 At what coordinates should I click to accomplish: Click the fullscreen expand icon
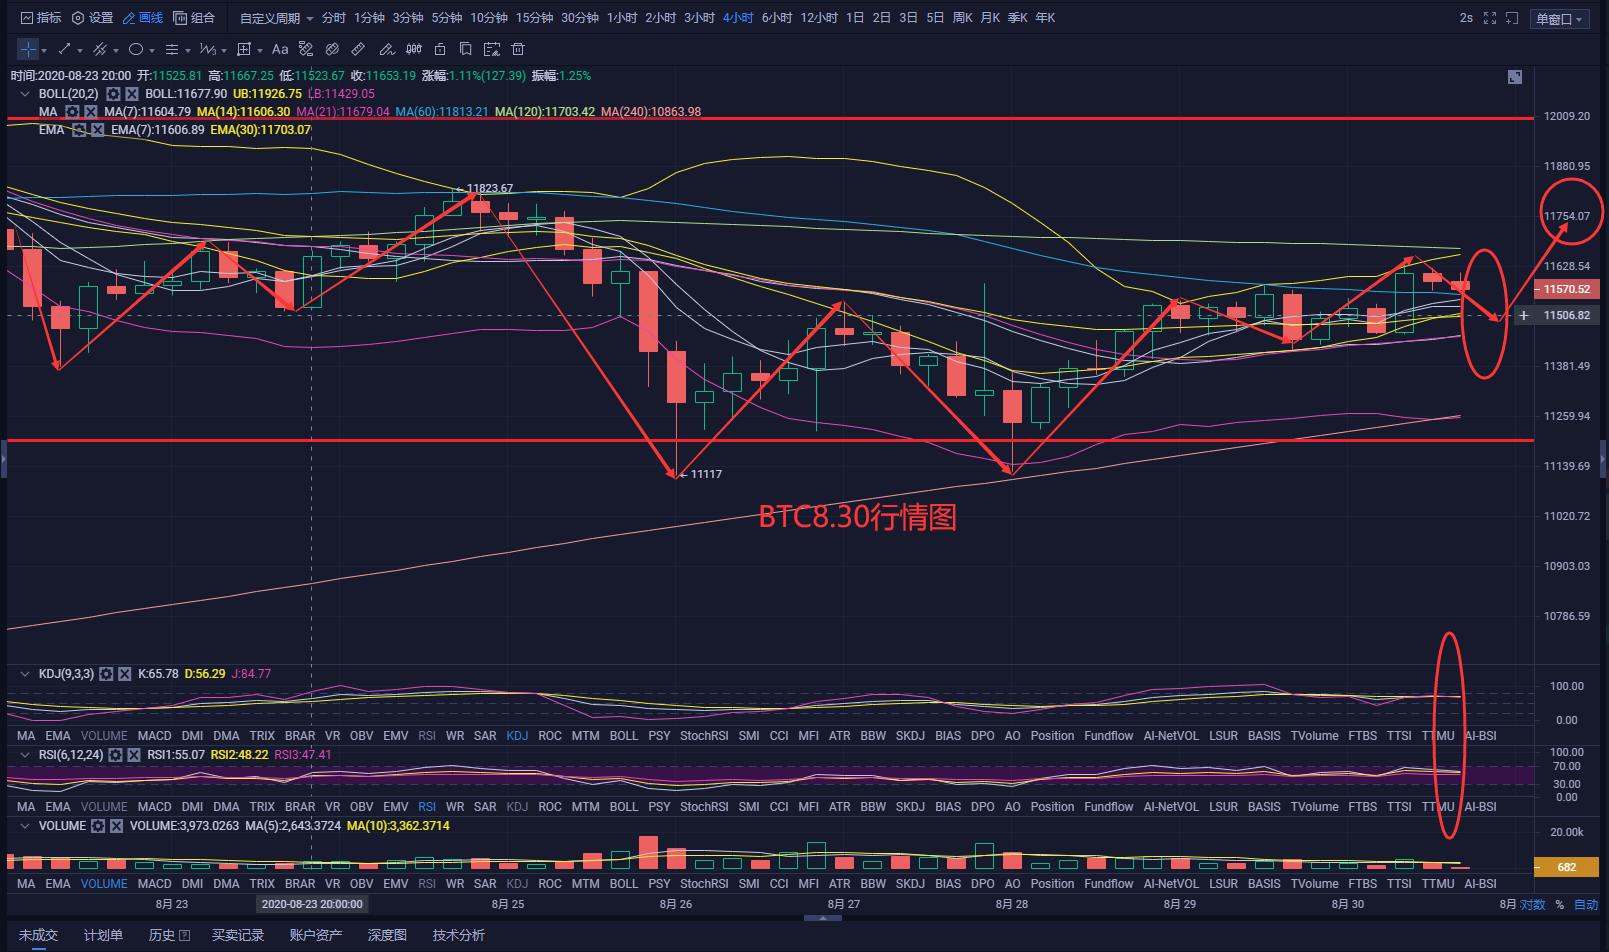point(1490,18)
